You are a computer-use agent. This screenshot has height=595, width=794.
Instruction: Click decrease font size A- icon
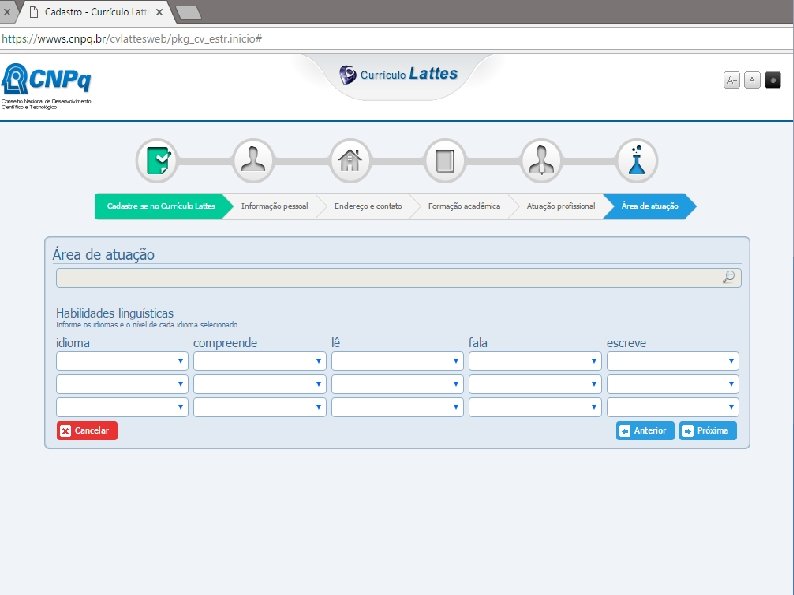[x=732, y=80]
